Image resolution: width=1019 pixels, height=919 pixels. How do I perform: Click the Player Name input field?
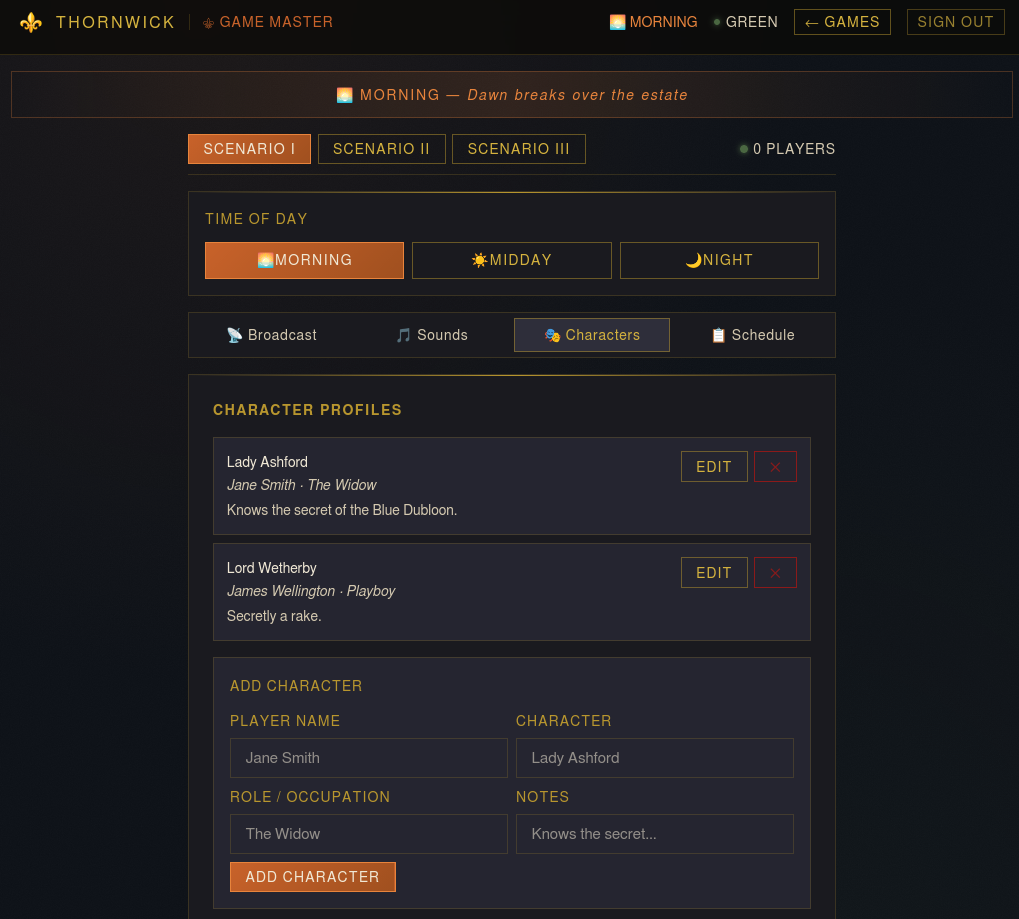click(368, 757)
